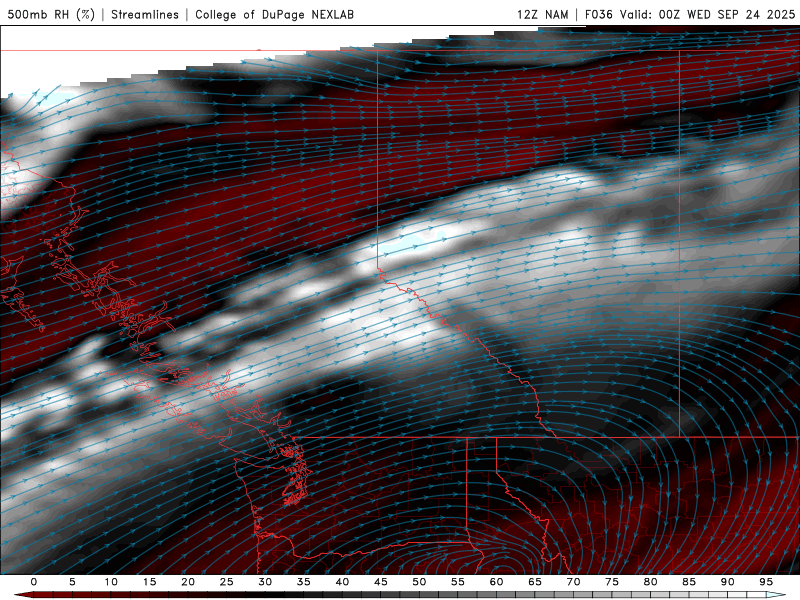This screenshot has height=600, width=800.
Task: Click the 85 label on the color bar
Action: (x=689, y=582)
